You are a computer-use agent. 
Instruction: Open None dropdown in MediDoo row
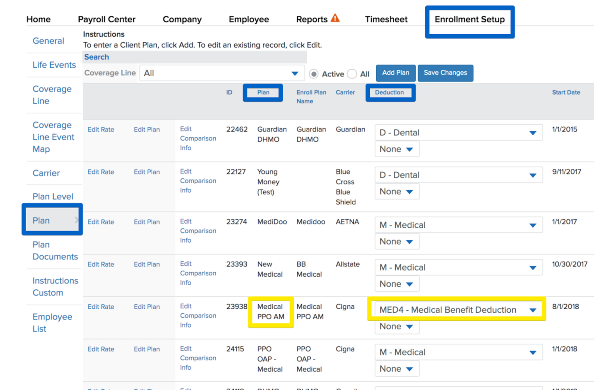click(x=397, y=241)
